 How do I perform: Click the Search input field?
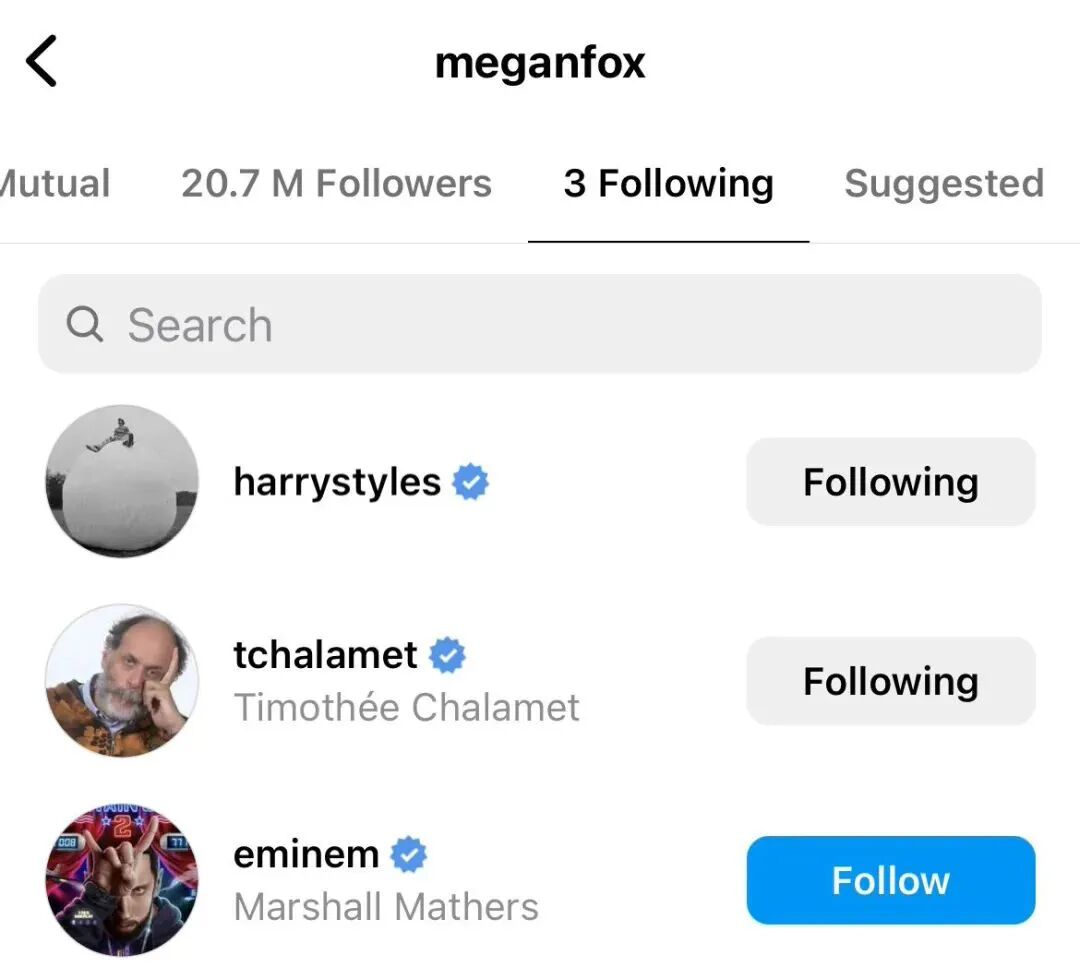[x=560, y=324]
